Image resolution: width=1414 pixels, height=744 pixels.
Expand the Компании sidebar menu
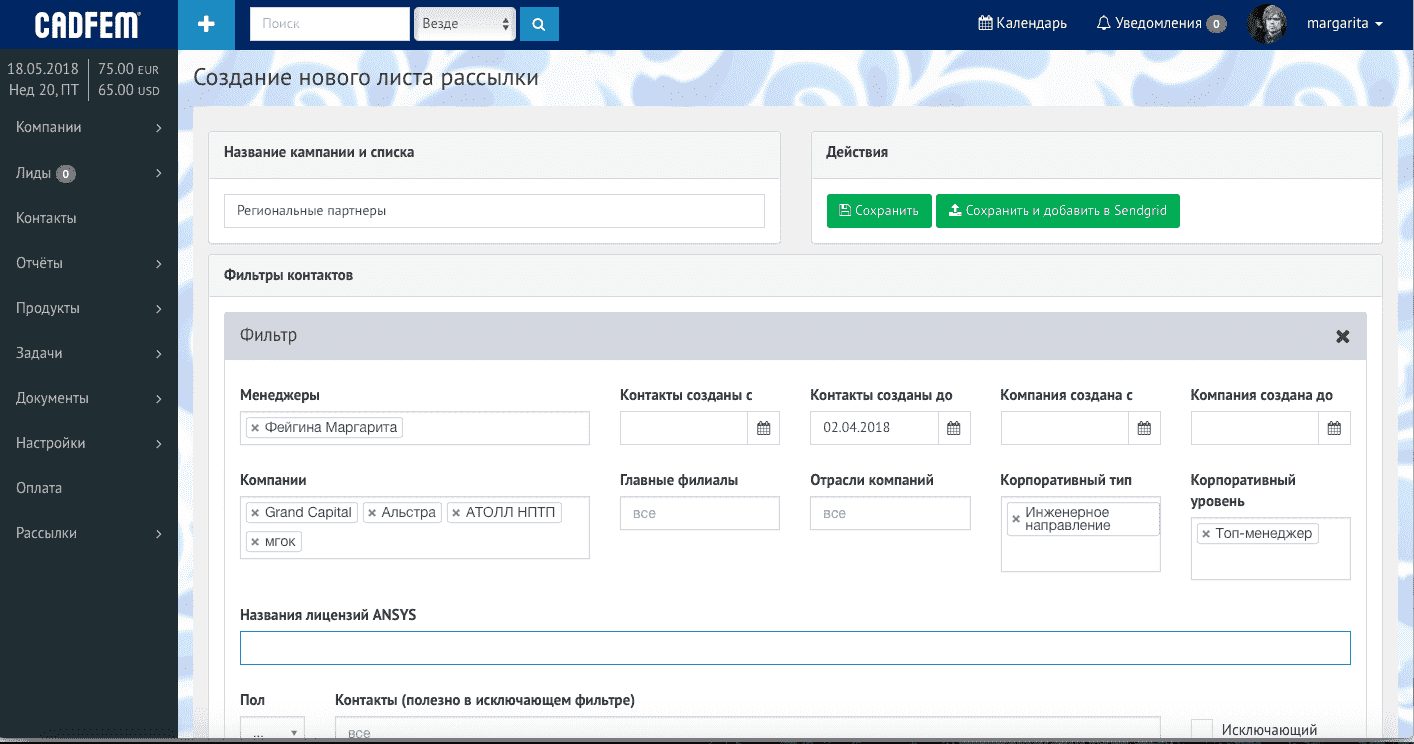point(89,127)
